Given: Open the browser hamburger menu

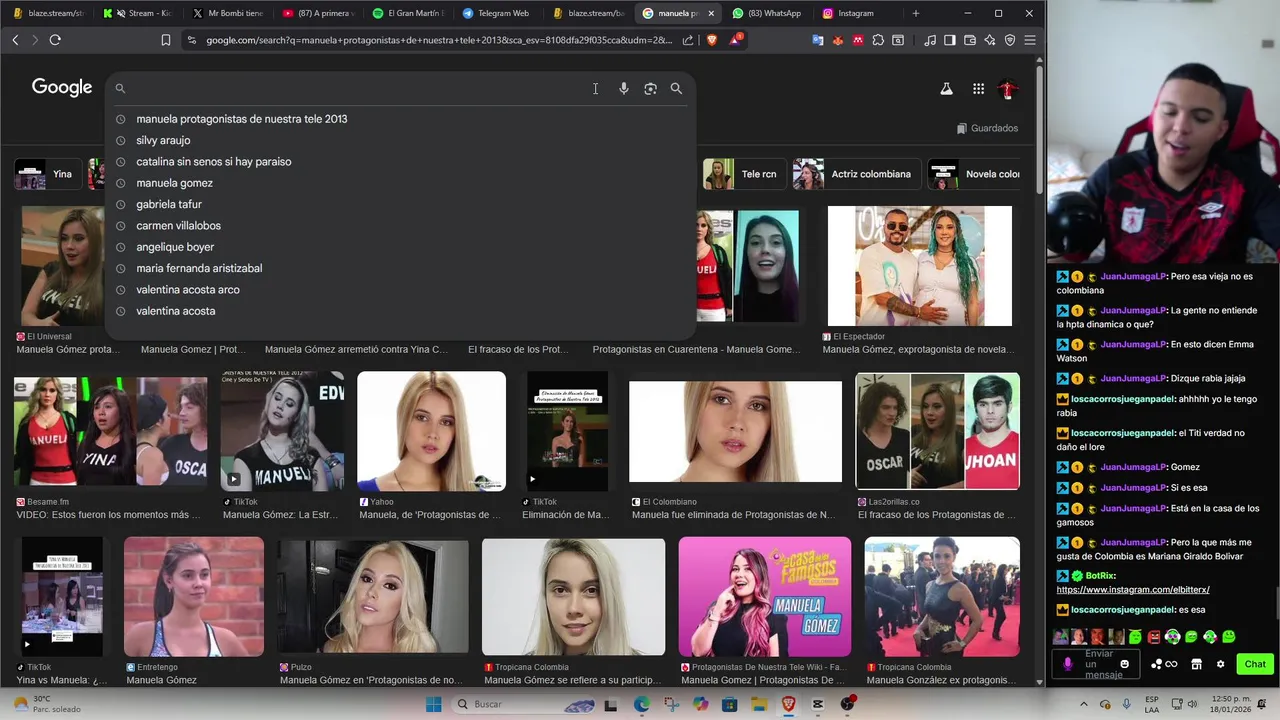Looking at the screenshot, I should [1030, 40].
